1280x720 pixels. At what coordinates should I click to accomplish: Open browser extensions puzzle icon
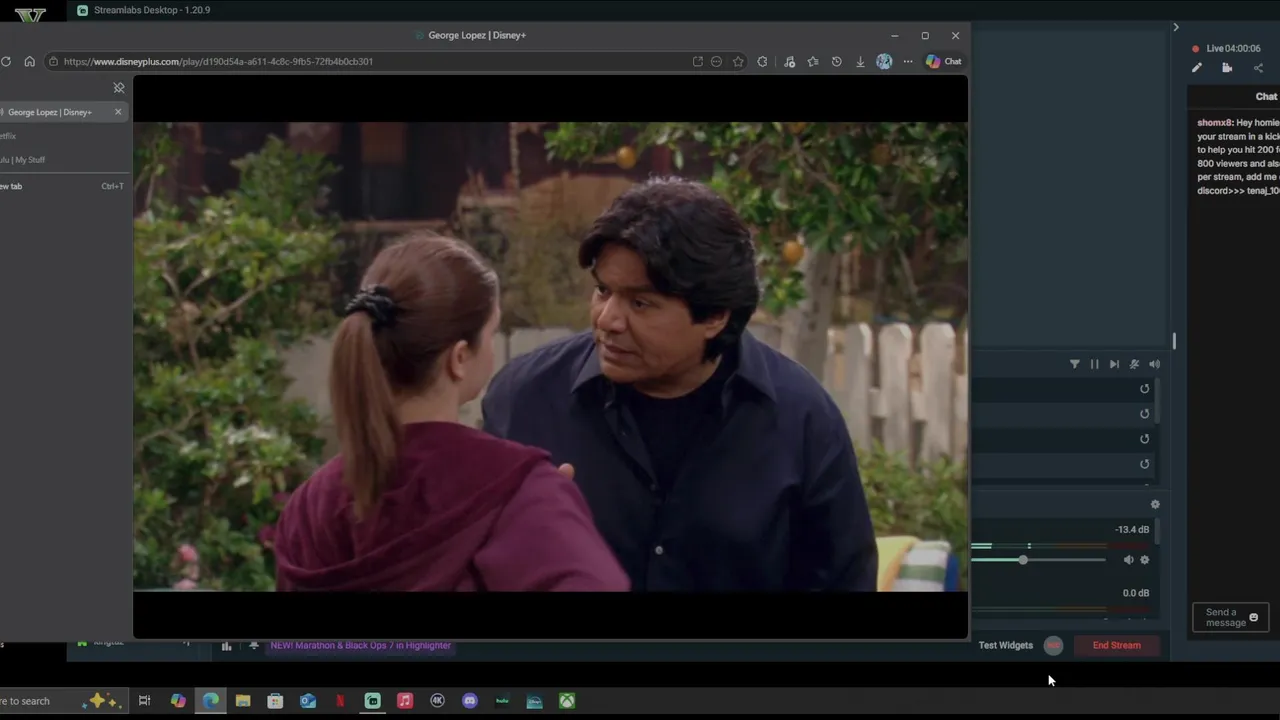(762, 61)
